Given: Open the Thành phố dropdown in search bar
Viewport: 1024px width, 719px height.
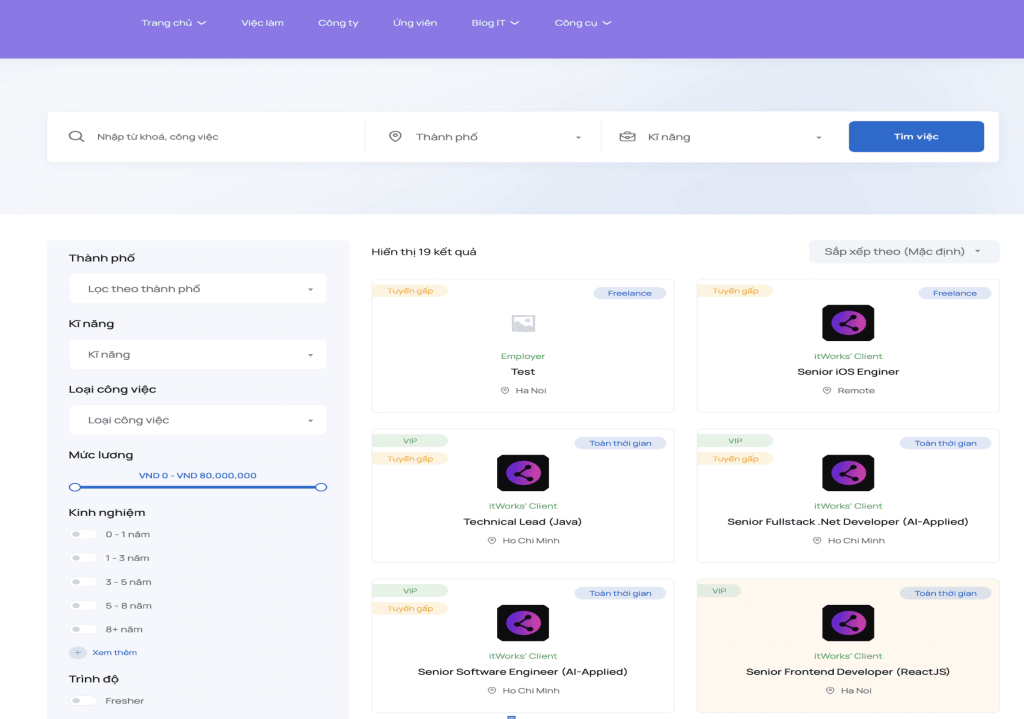Looking at the screenshot, I should click(484, 137).
